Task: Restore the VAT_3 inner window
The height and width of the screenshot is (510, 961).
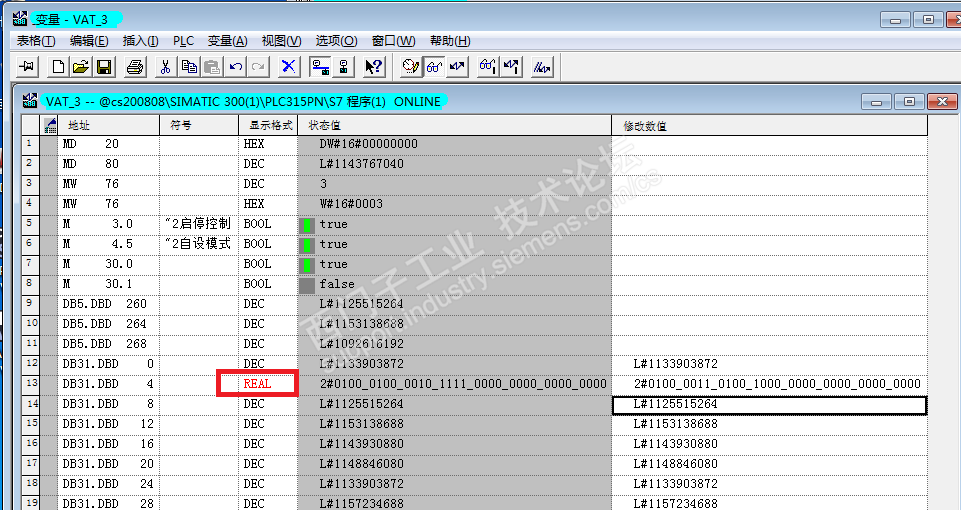Action: click(910, 102)
